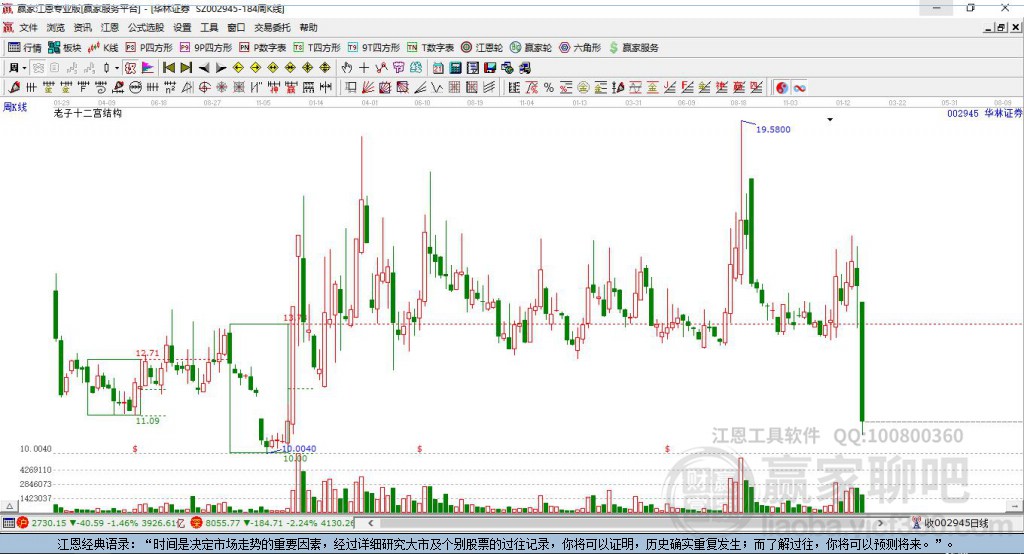
Task: Open the 文件 menu
Action: 29,27
